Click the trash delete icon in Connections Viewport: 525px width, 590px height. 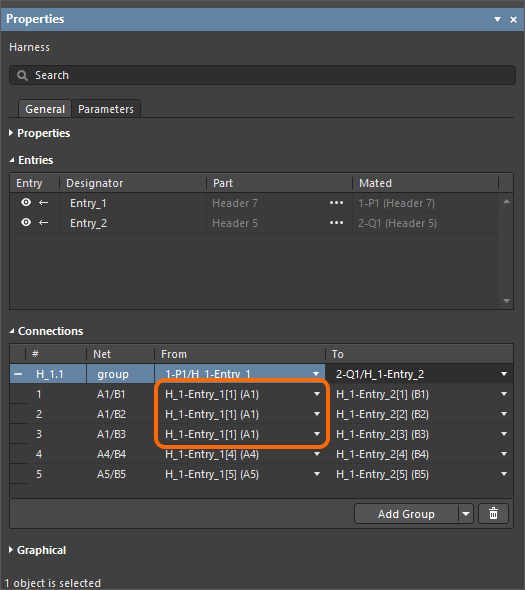(x=493, y=514)
